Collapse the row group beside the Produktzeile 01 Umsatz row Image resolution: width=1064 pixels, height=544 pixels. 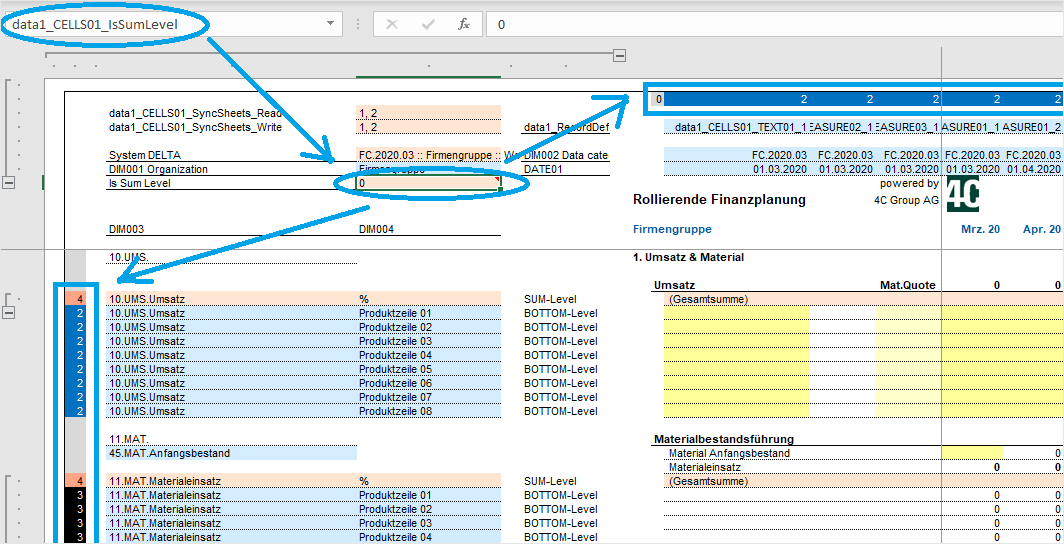pos(9,313)
